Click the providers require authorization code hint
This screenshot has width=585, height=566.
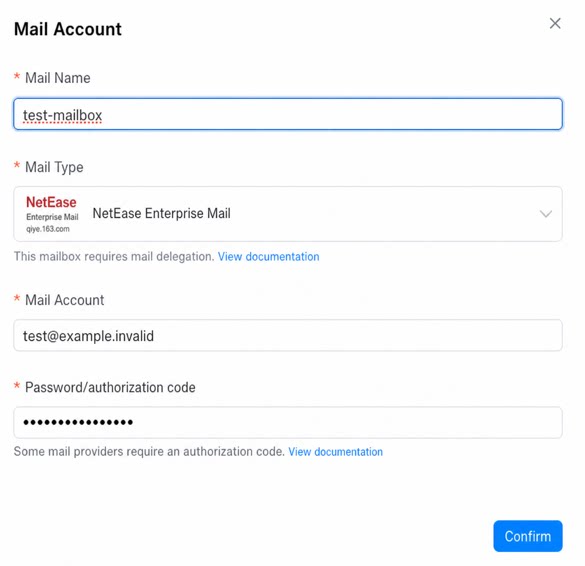pyautogui.click(x=149, y=452)
